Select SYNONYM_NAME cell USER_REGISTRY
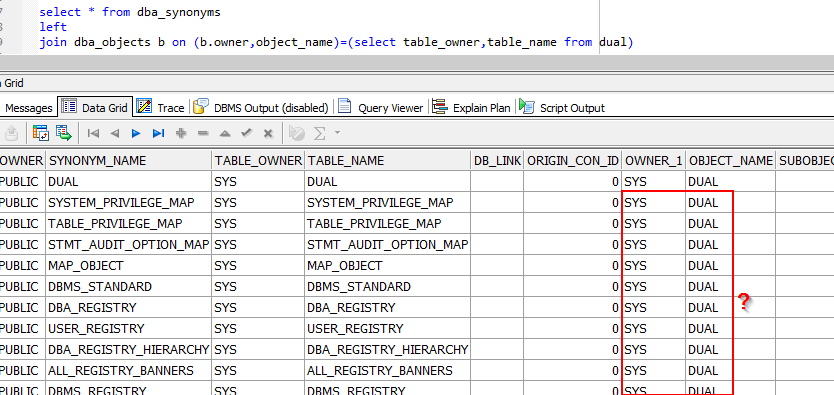Image resolution: width=834 pixels, height=395 pixels. click(128, 329)
